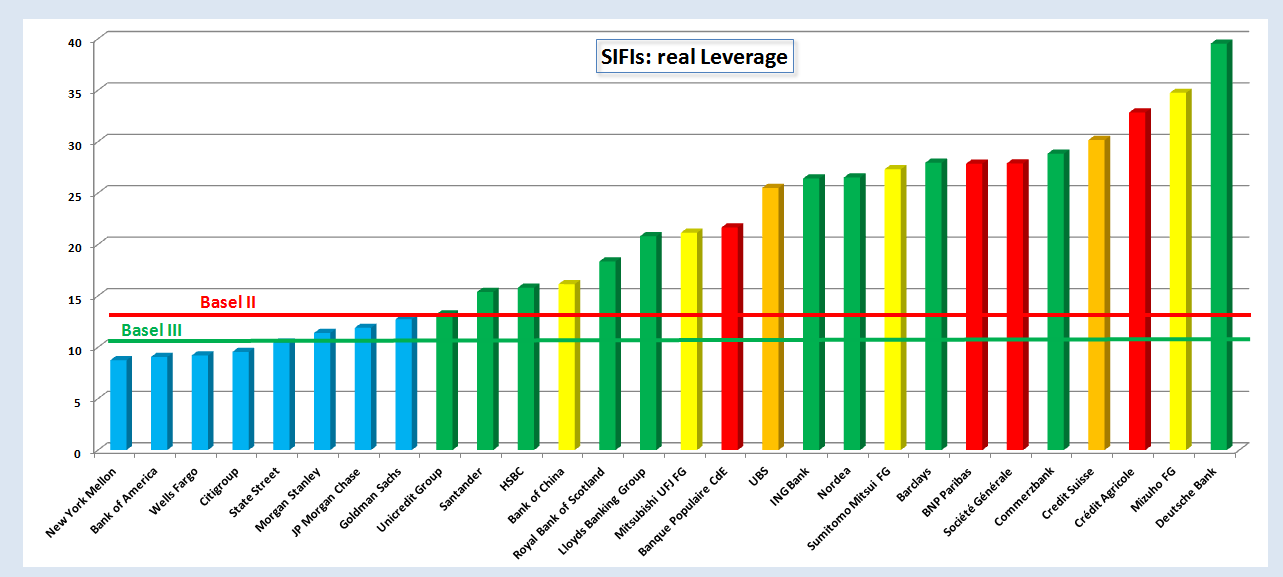Image resolution: width=1283 pixels, height=577 pixels.
Task: Select the Sumitomo Mitsui FG bar
Action: [x=895, y=308]
